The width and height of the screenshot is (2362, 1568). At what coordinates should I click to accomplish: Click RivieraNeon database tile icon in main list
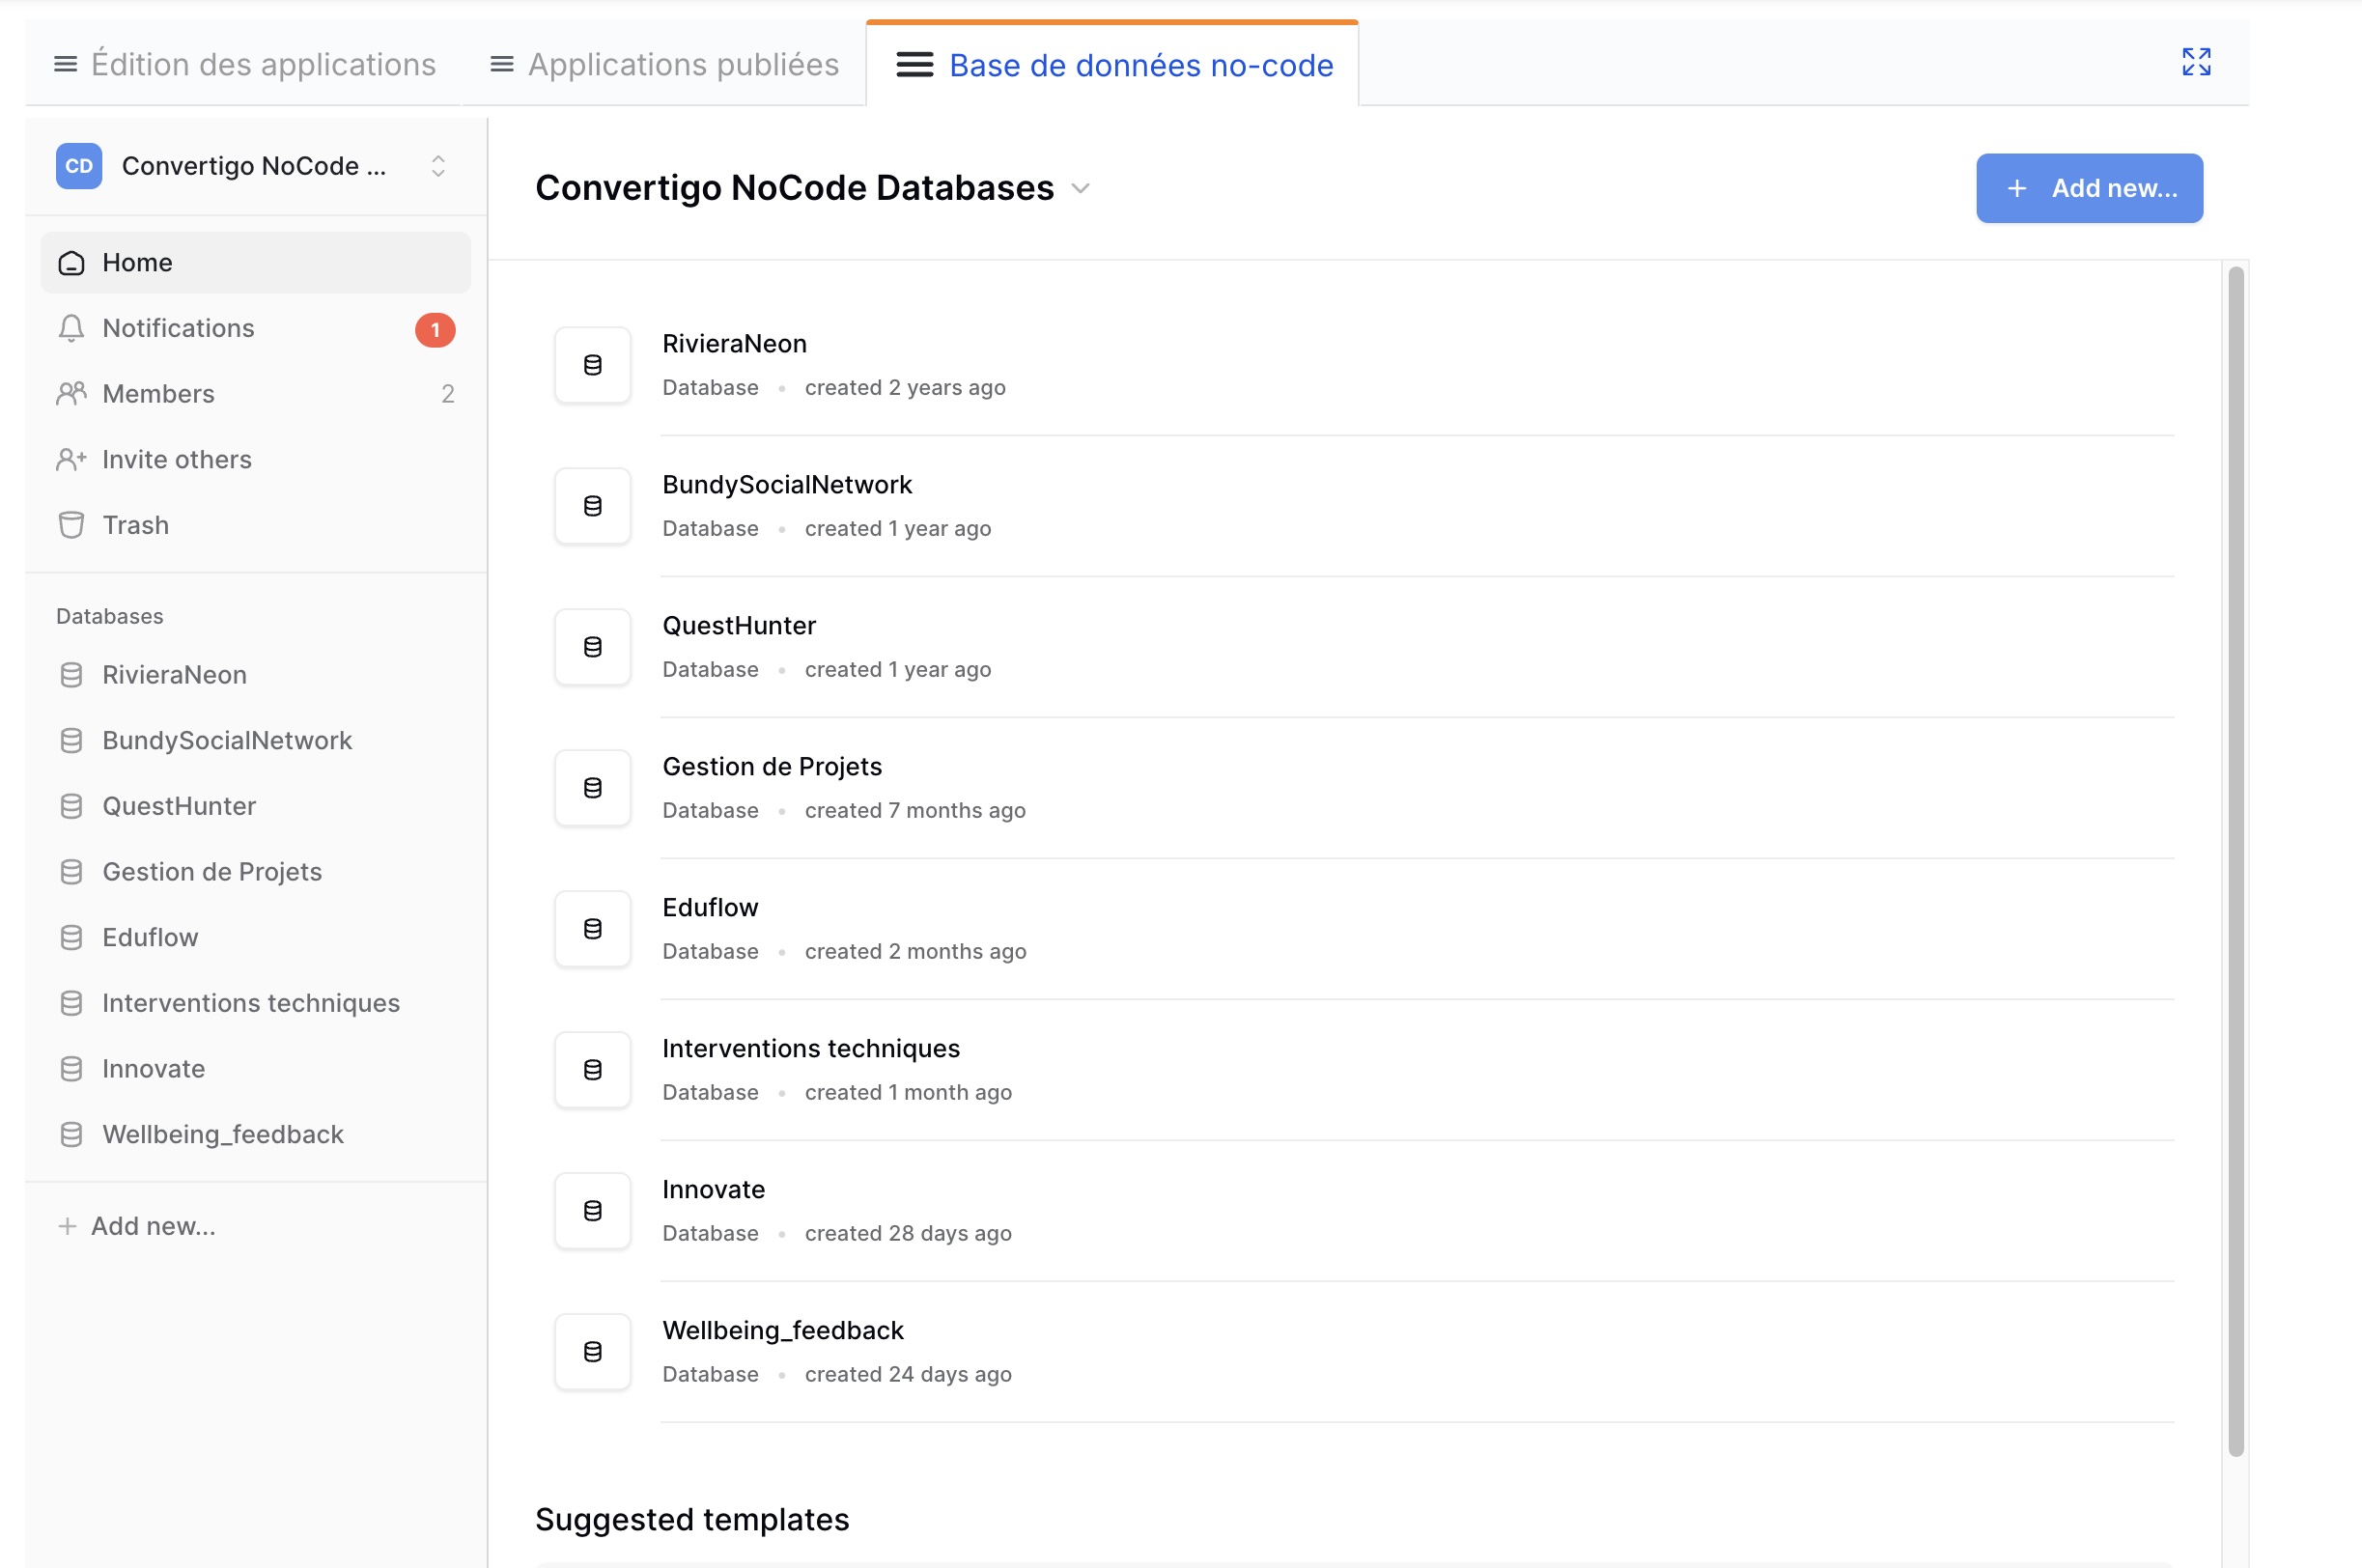point(593,365)
